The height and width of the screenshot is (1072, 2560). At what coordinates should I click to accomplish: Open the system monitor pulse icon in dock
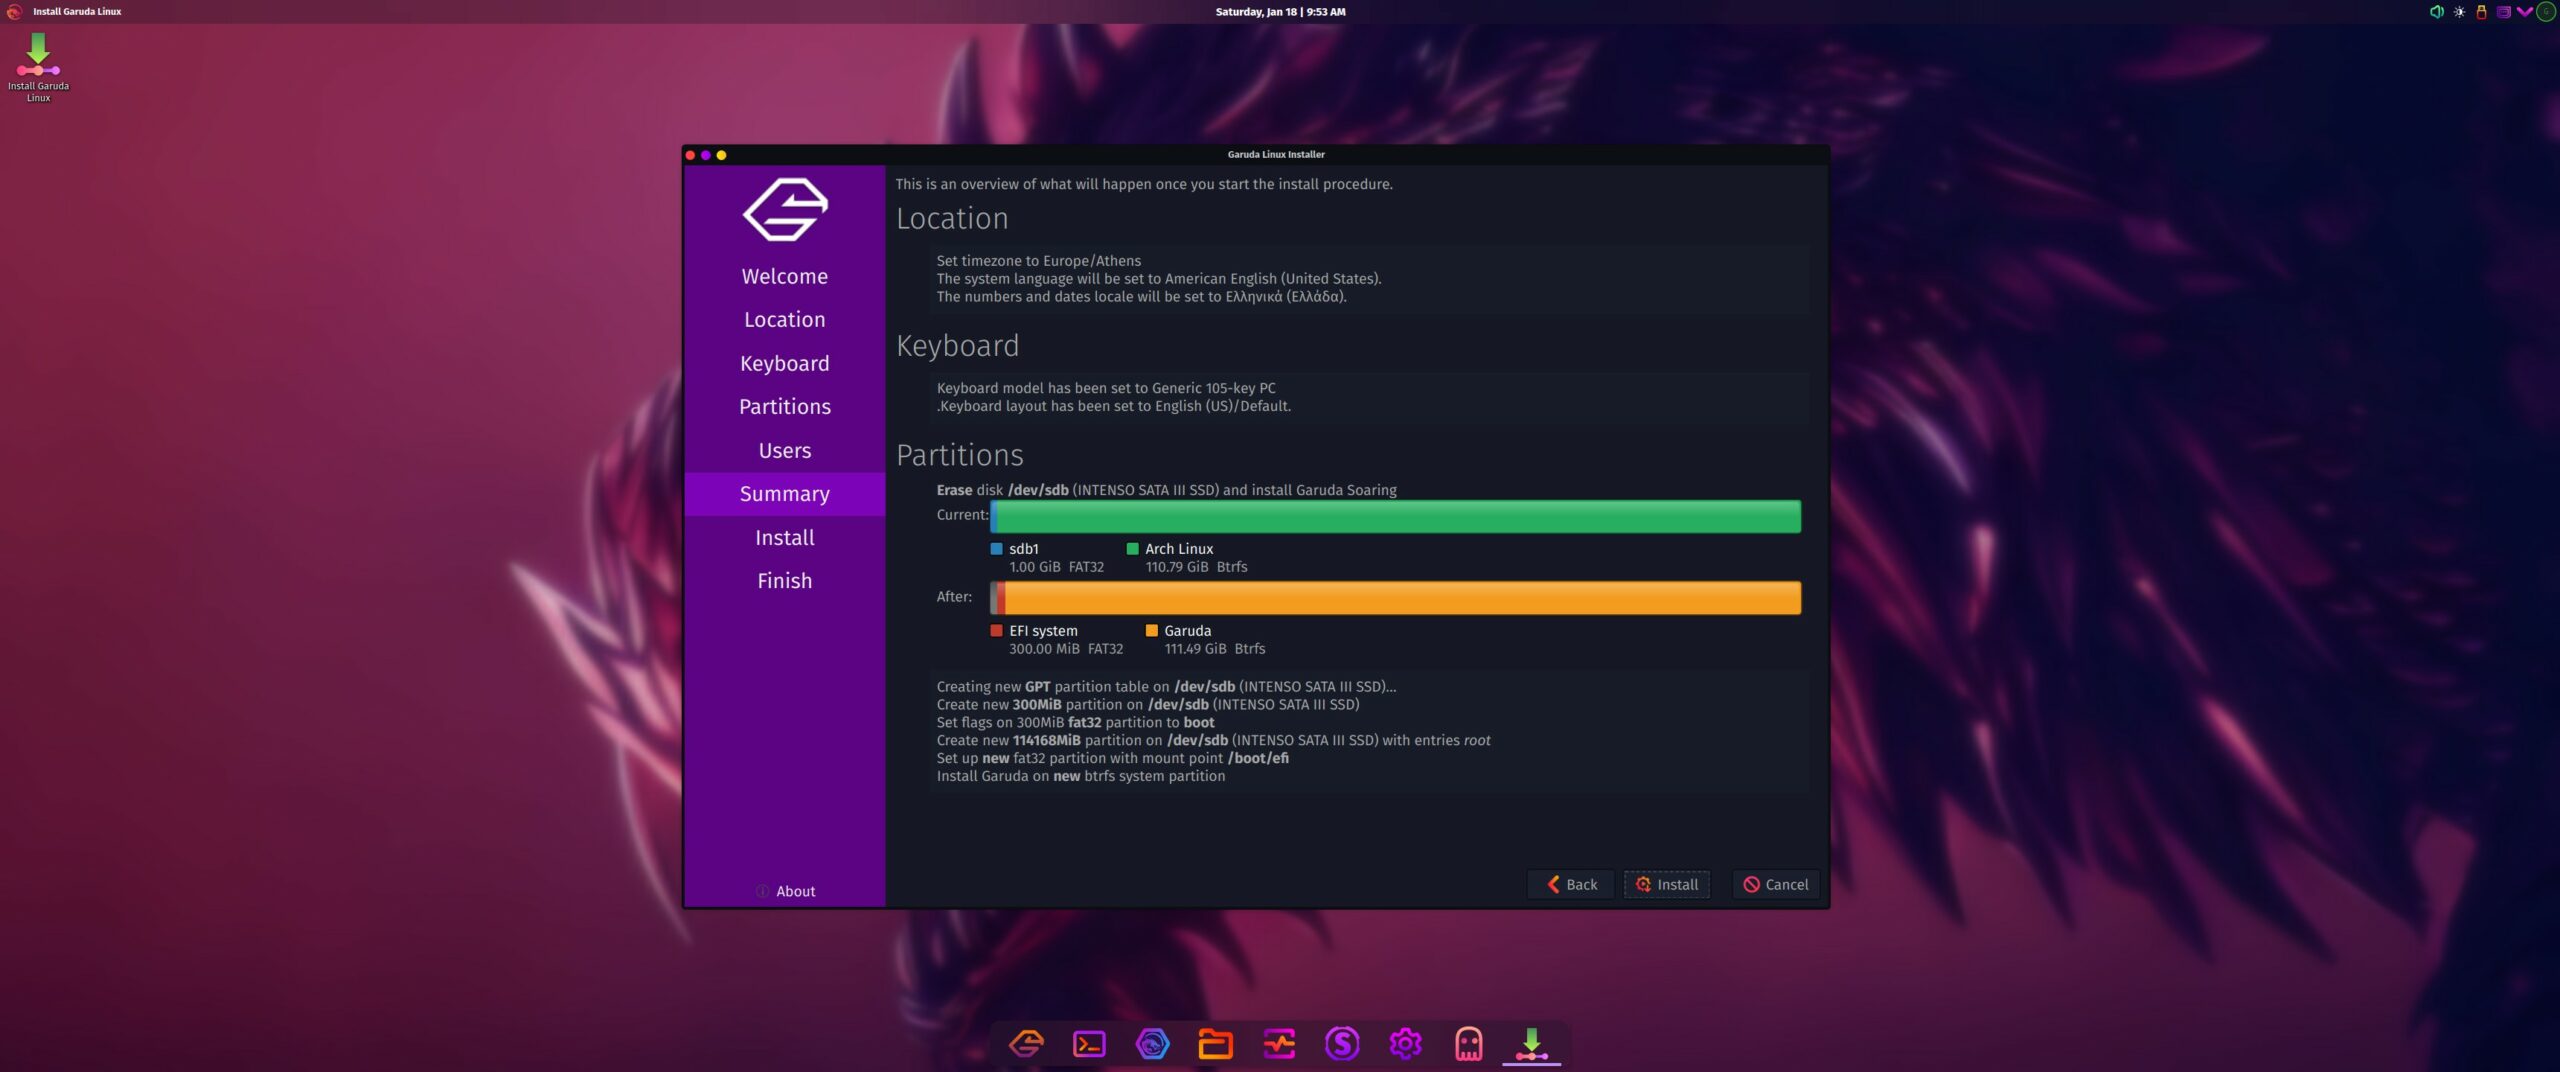[1279, 1044]
